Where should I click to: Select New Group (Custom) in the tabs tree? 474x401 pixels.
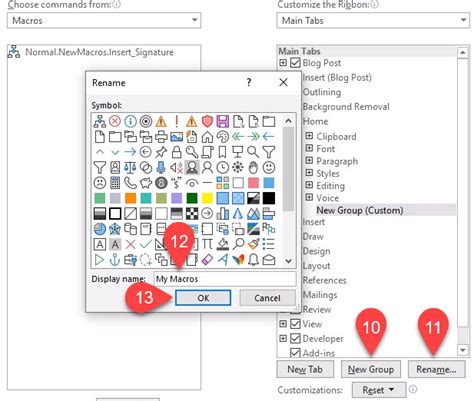pyautogui.click(x=360, y=210)
